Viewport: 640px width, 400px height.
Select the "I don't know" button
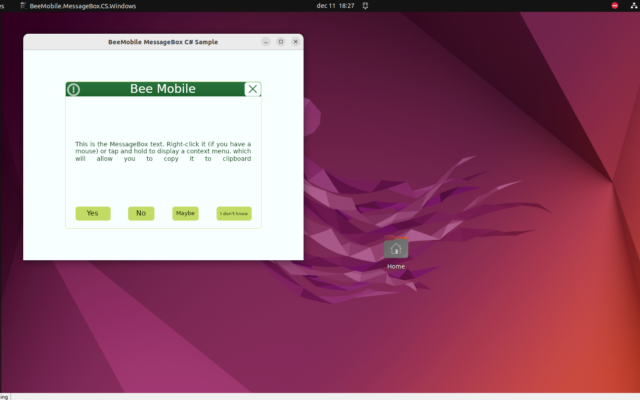(234, 213)
